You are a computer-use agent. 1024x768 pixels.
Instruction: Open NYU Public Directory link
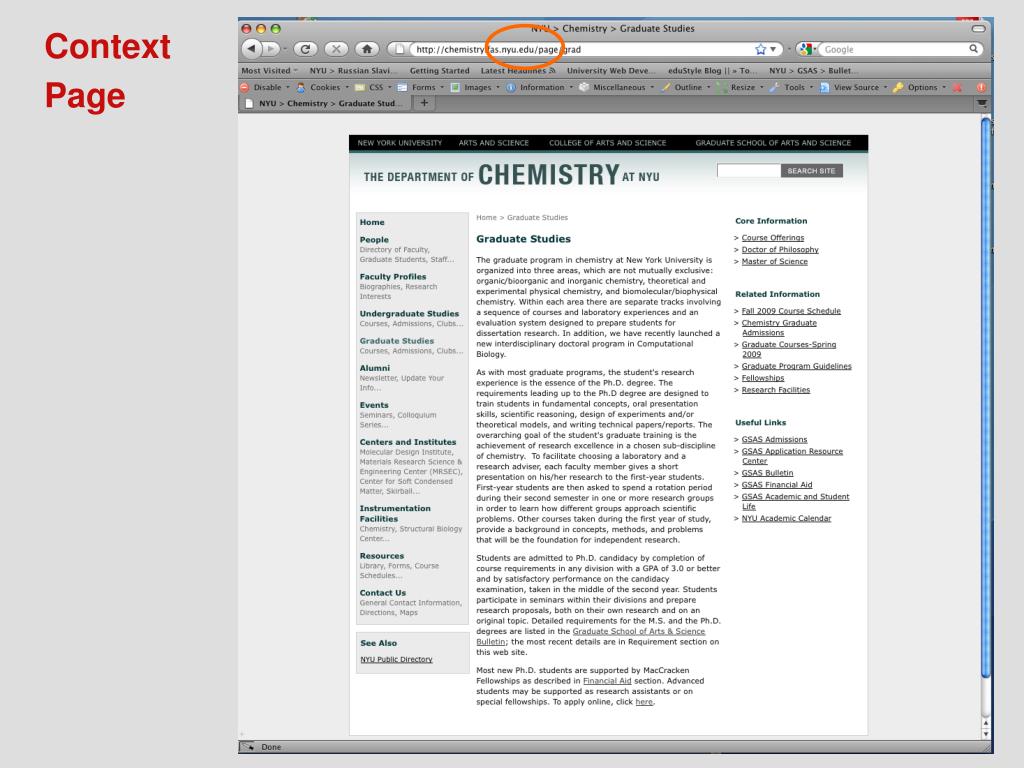(x=396, y=660)
